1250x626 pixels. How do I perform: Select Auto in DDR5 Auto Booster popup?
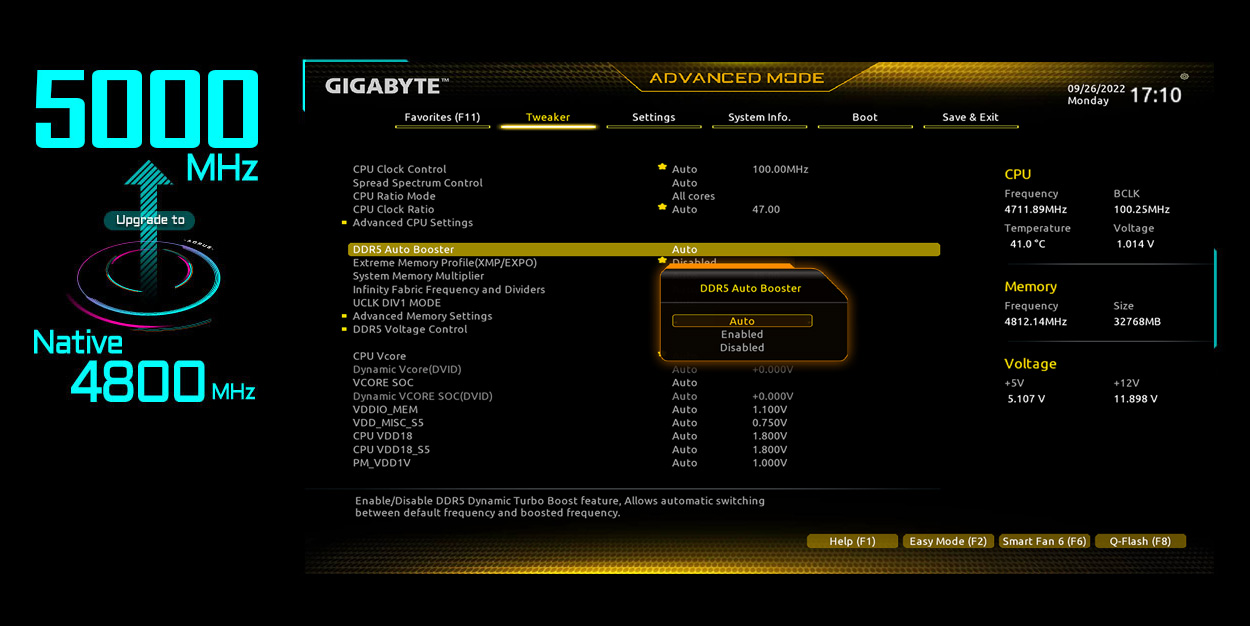742,321
